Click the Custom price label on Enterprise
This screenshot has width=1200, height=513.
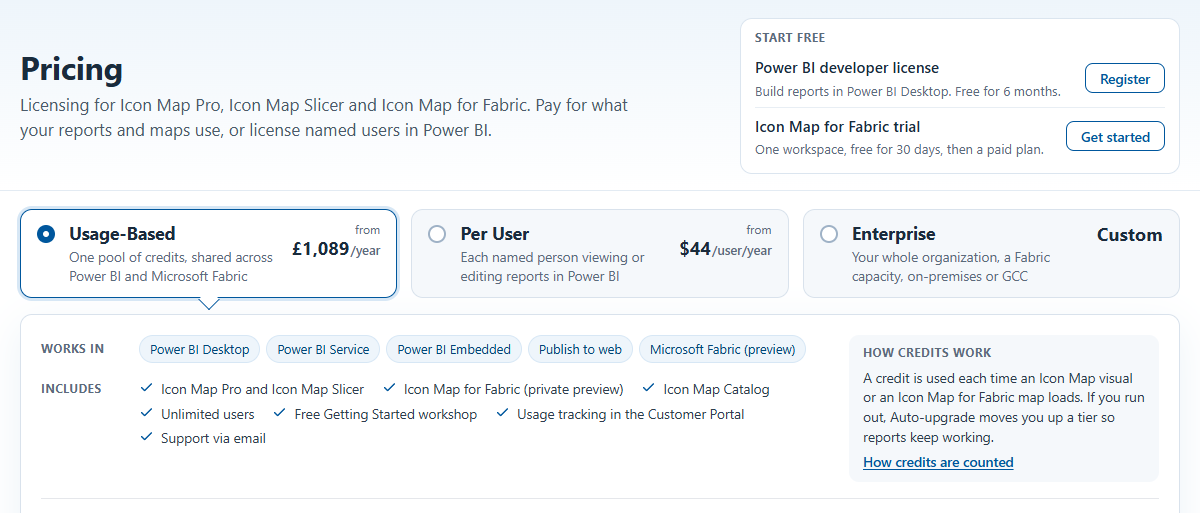[1129, 235]
